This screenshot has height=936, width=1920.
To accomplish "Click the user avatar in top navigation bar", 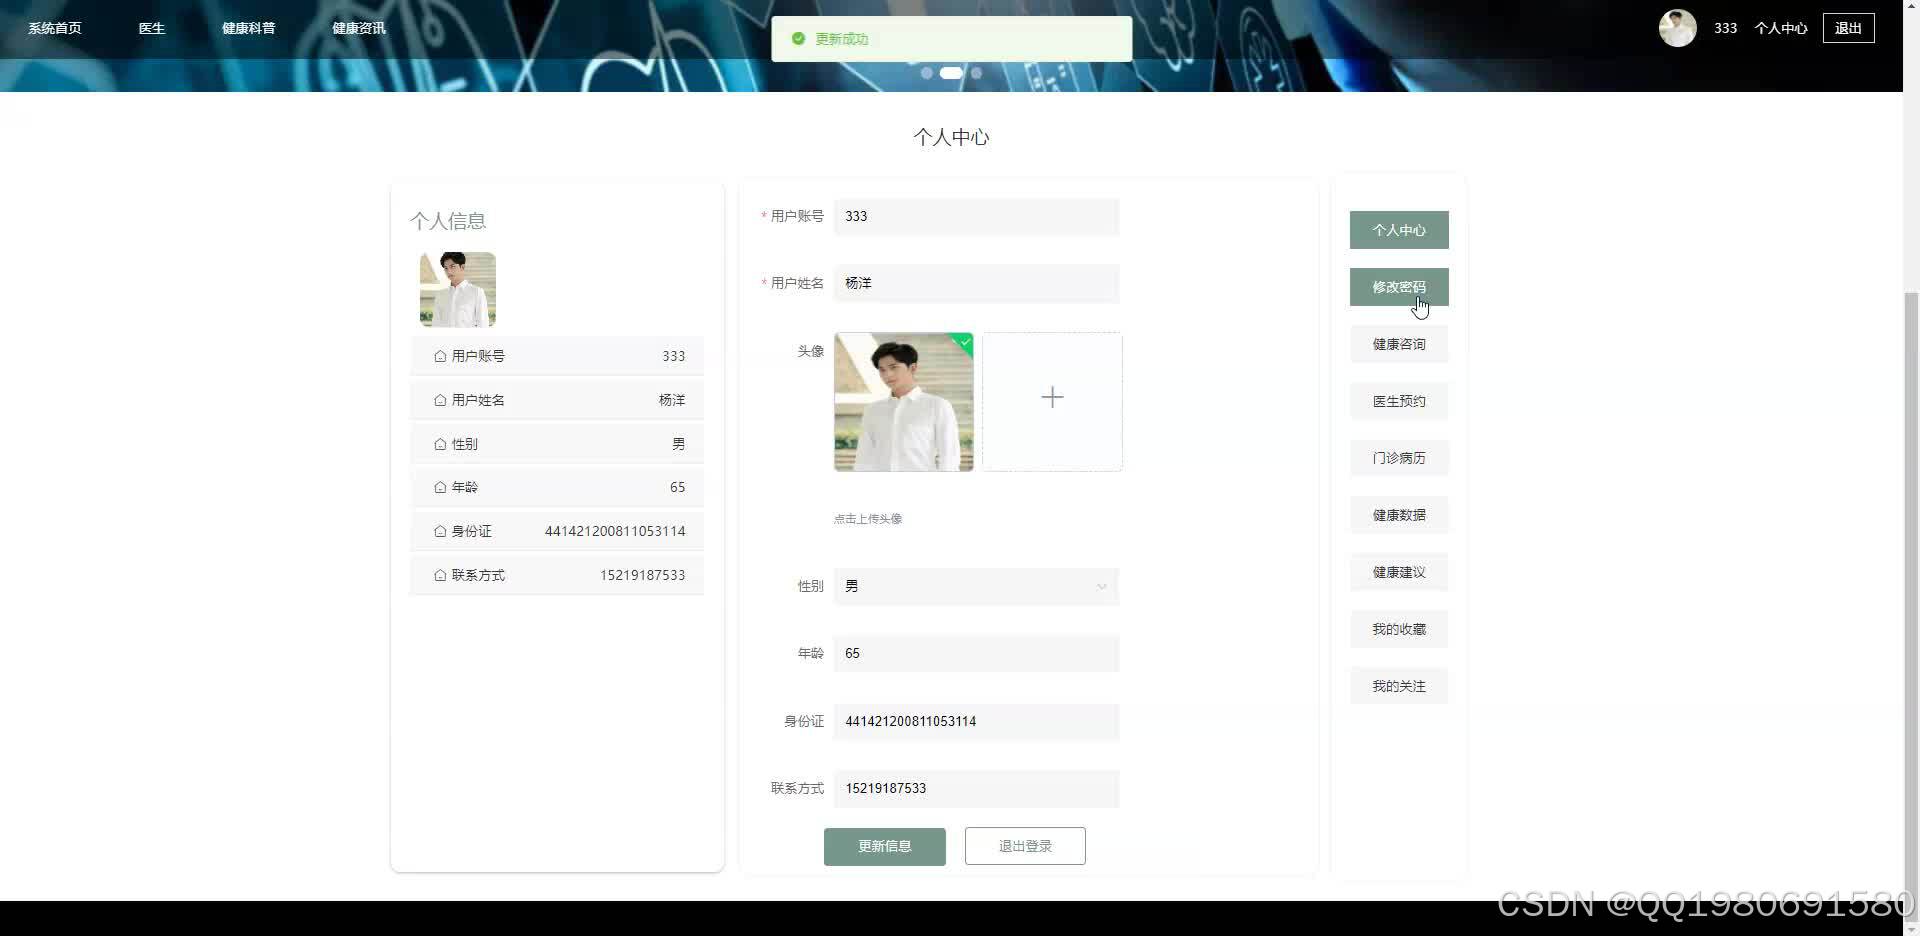I will coord(1678,28).
